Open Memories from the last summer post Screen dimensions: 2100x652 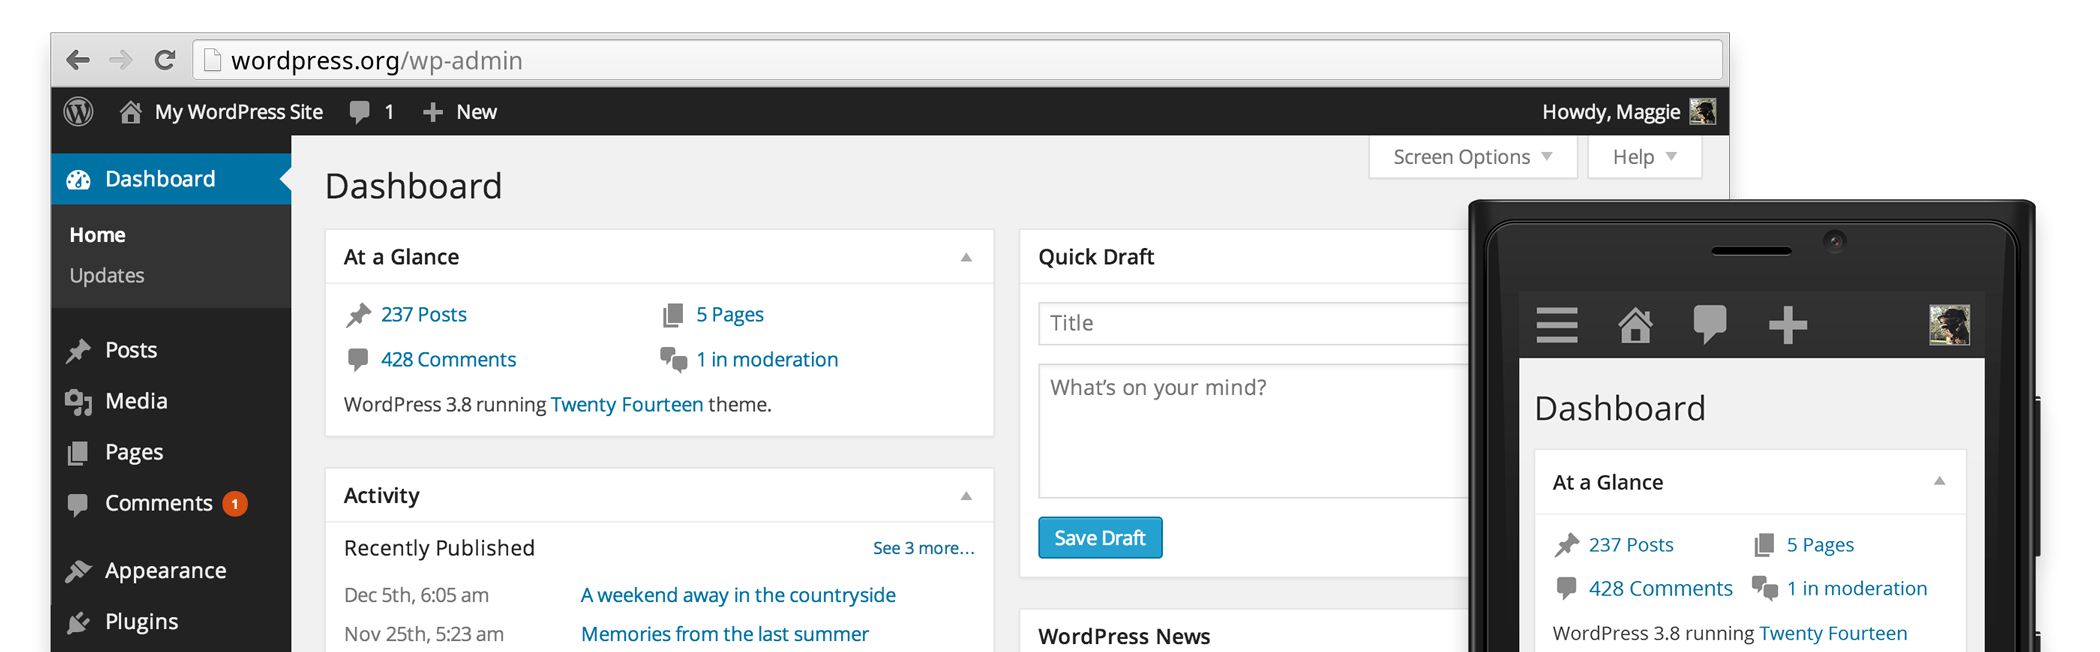(x=725, y=634)
